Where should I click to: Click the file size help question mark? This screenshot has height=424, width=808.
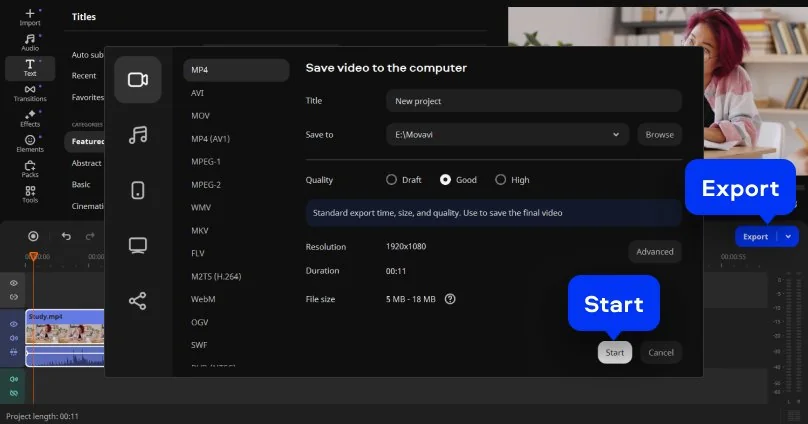click(x=450, y=299)
